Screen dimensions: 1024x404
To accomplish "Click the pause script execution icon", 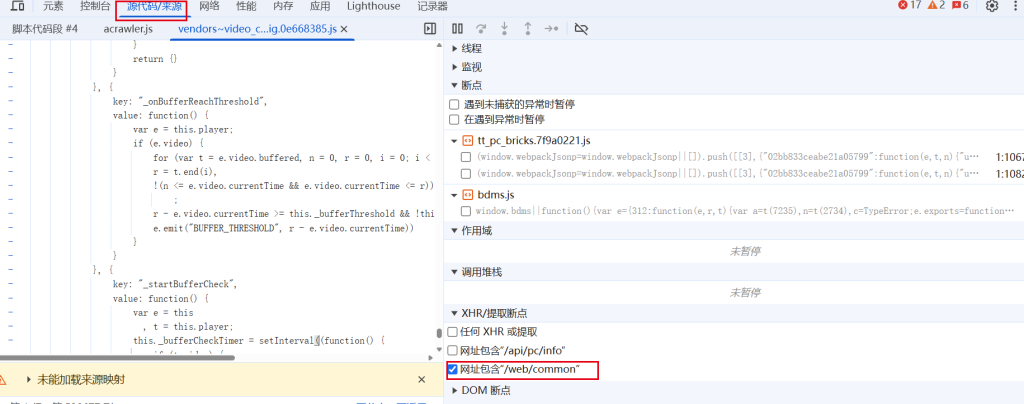I will point(457,29).
